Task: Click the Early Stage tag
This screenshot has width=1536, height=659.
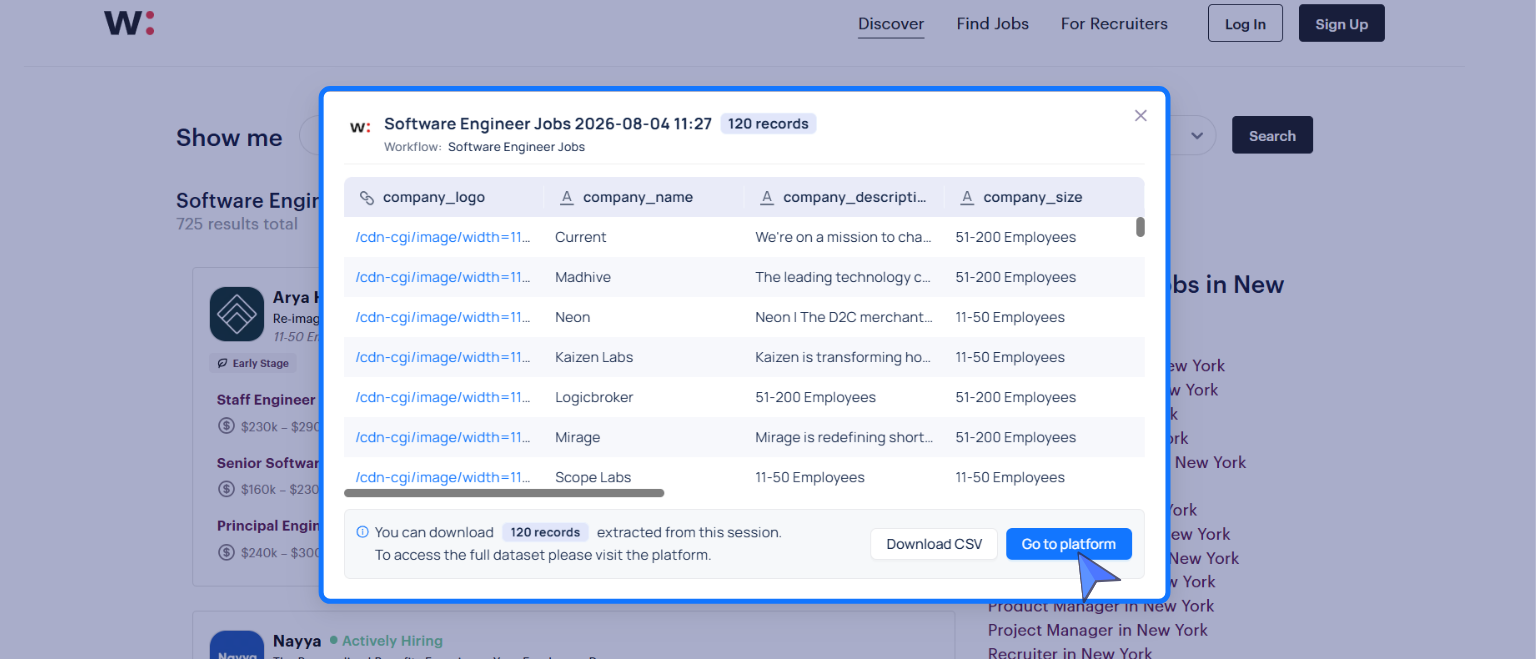Action: [x=253, y=363]
